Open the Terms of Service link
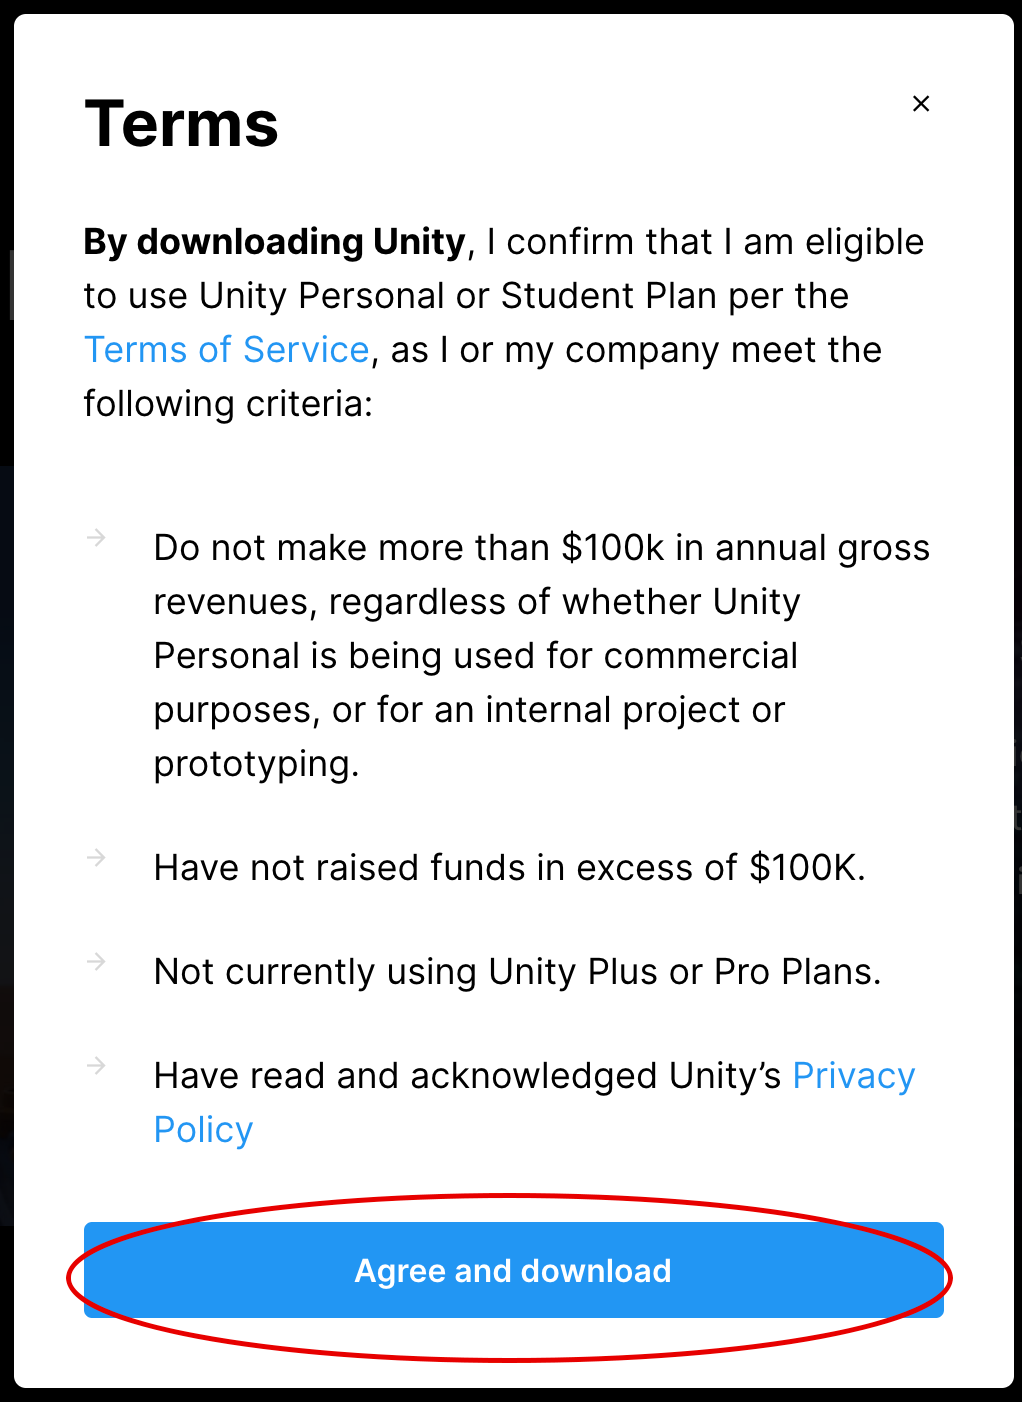Image resolution: width=1022 pixels, height=1402 pixels. point(227,350)
